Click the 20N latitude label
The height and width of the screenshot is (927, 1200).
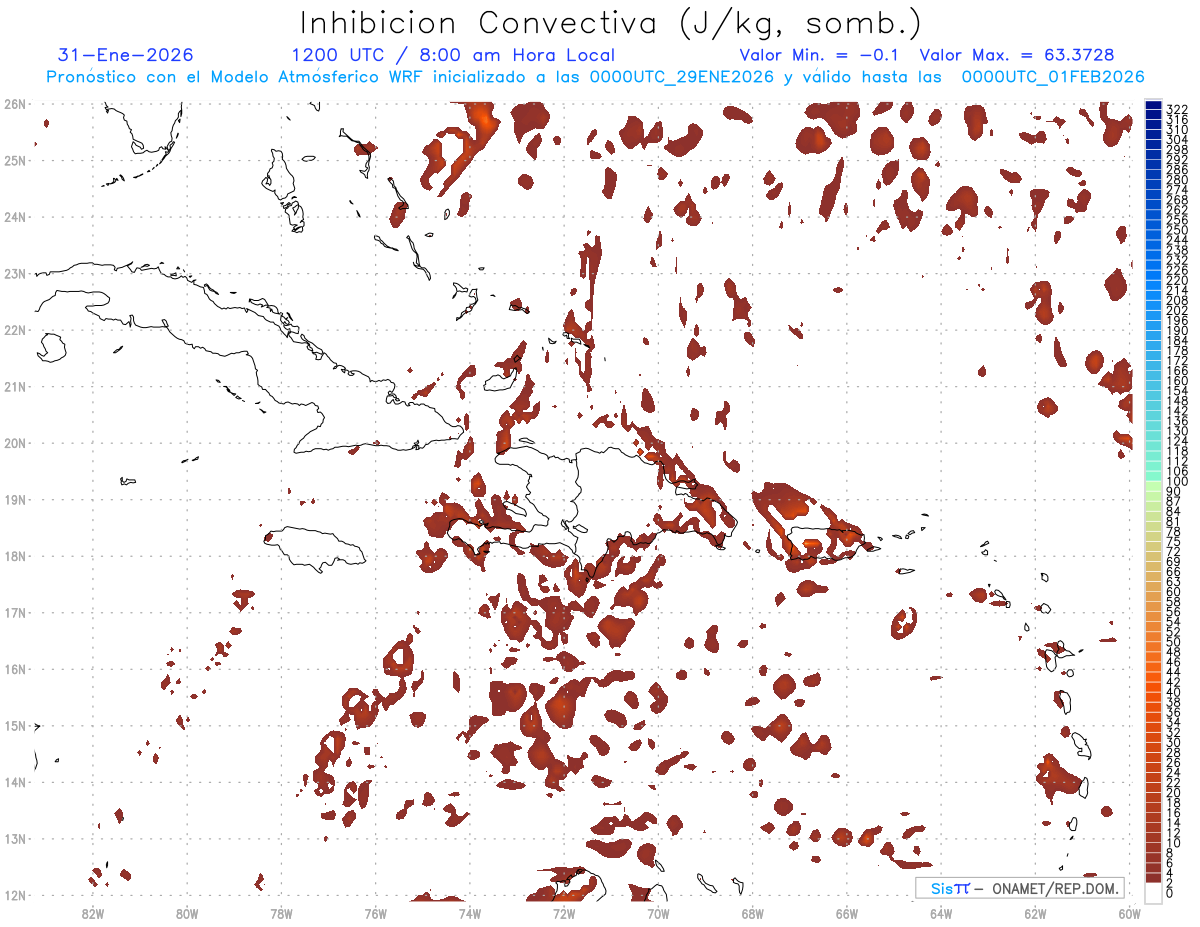click(15, 443)
